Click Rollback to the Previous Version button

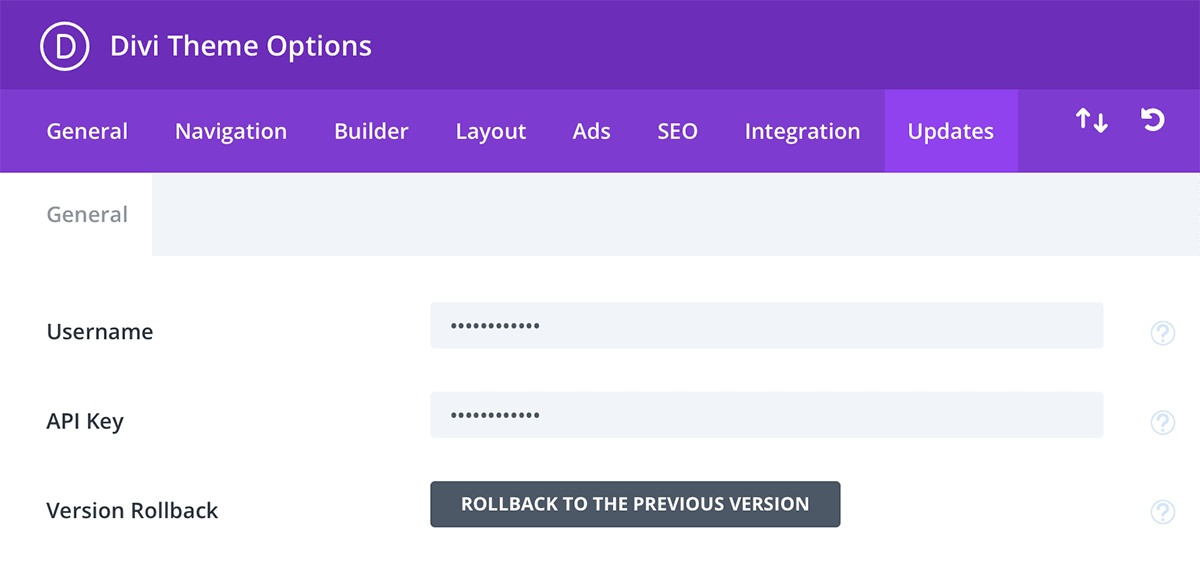635,504
